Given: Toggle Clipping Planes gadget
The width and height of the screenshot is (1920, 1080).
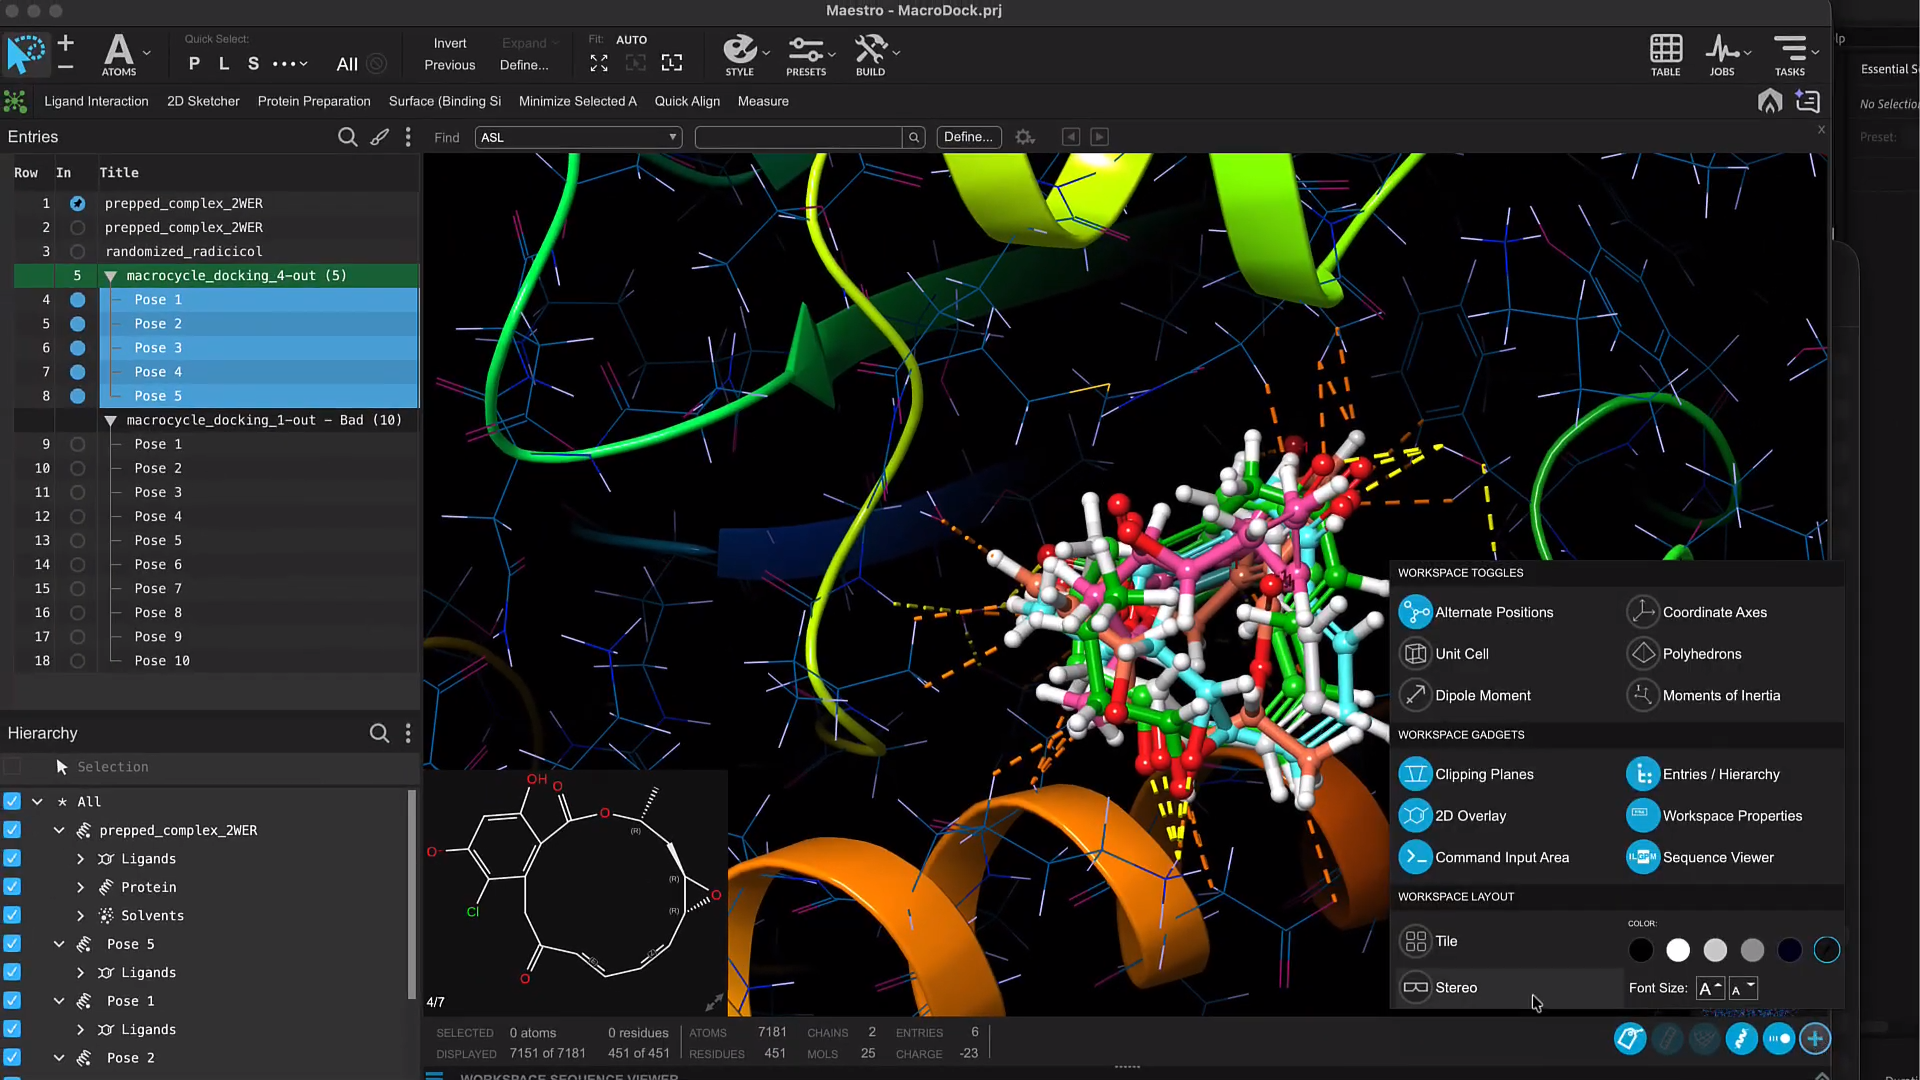Looking at the screenshot, I should pyautogui.click(x=1466, y=774).
